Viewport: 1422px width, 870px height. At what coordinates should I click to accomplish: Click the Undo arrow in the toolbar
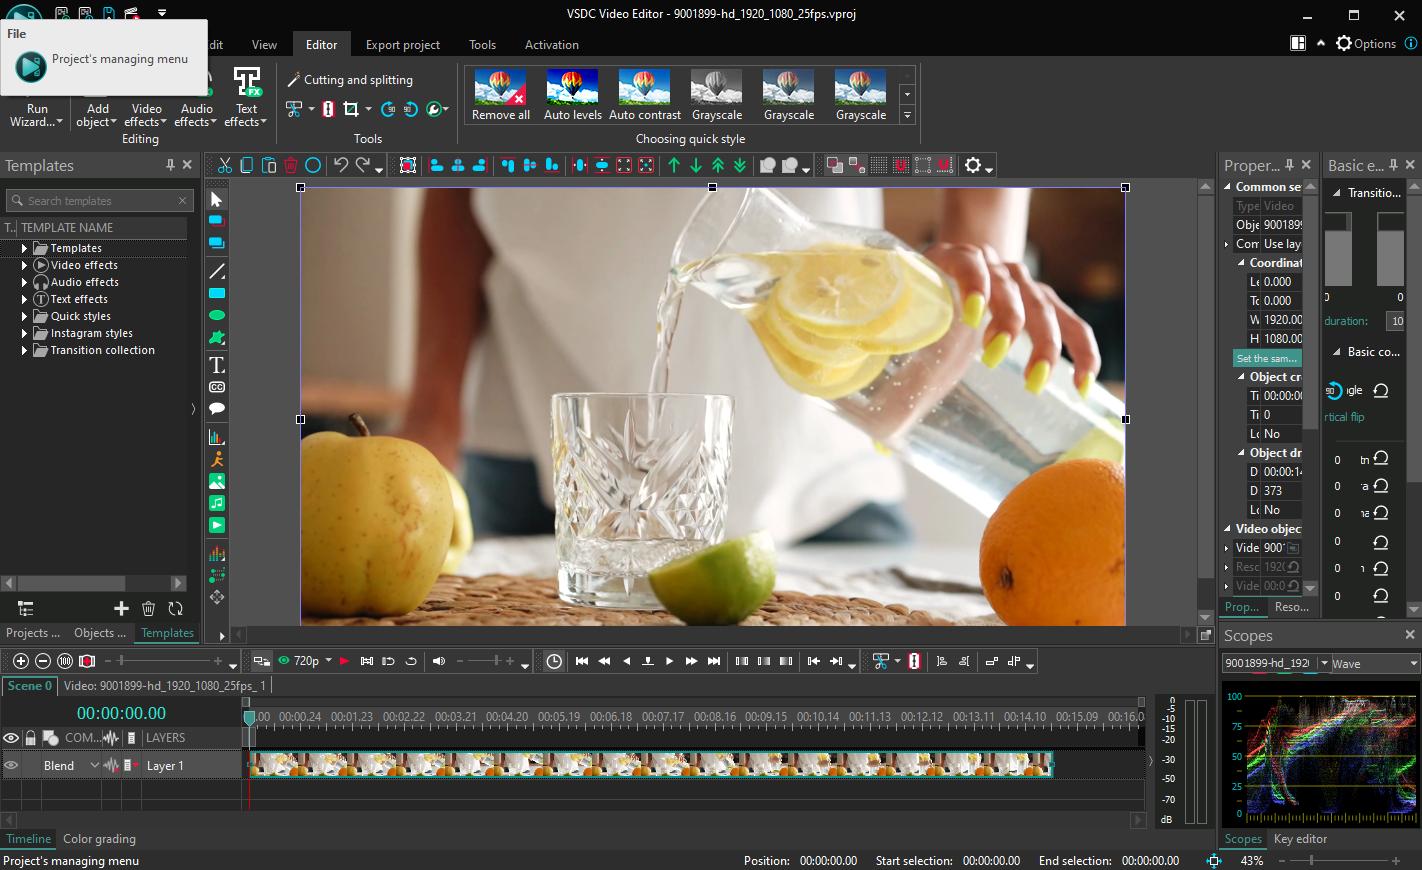[x=340, y=165]
